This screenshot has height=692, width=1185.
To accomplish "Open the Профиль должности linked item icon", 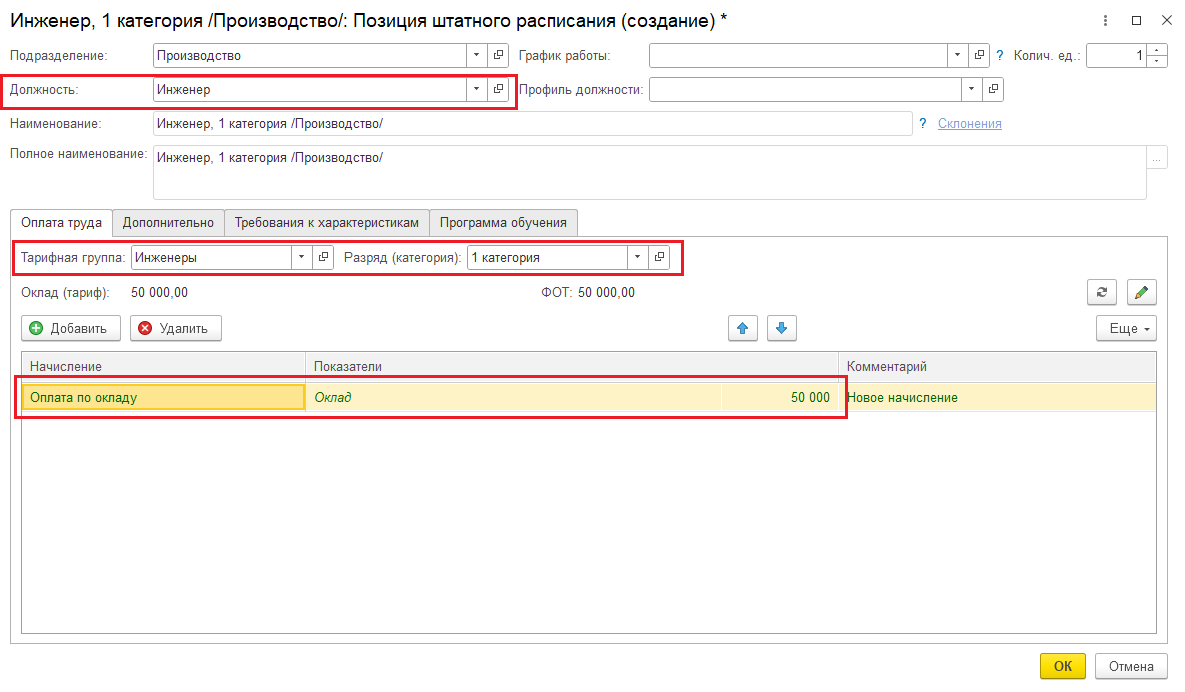I will (993, 90).
